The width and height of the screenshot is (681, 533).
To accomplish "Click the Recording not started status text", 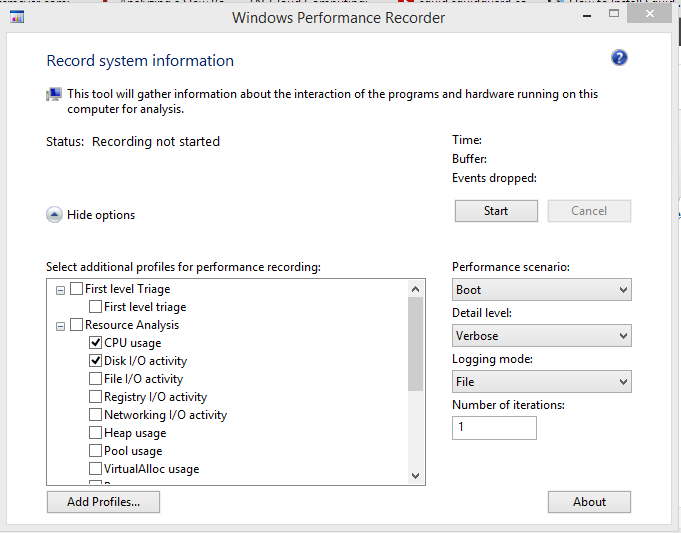I will click(x=156, y=142).
